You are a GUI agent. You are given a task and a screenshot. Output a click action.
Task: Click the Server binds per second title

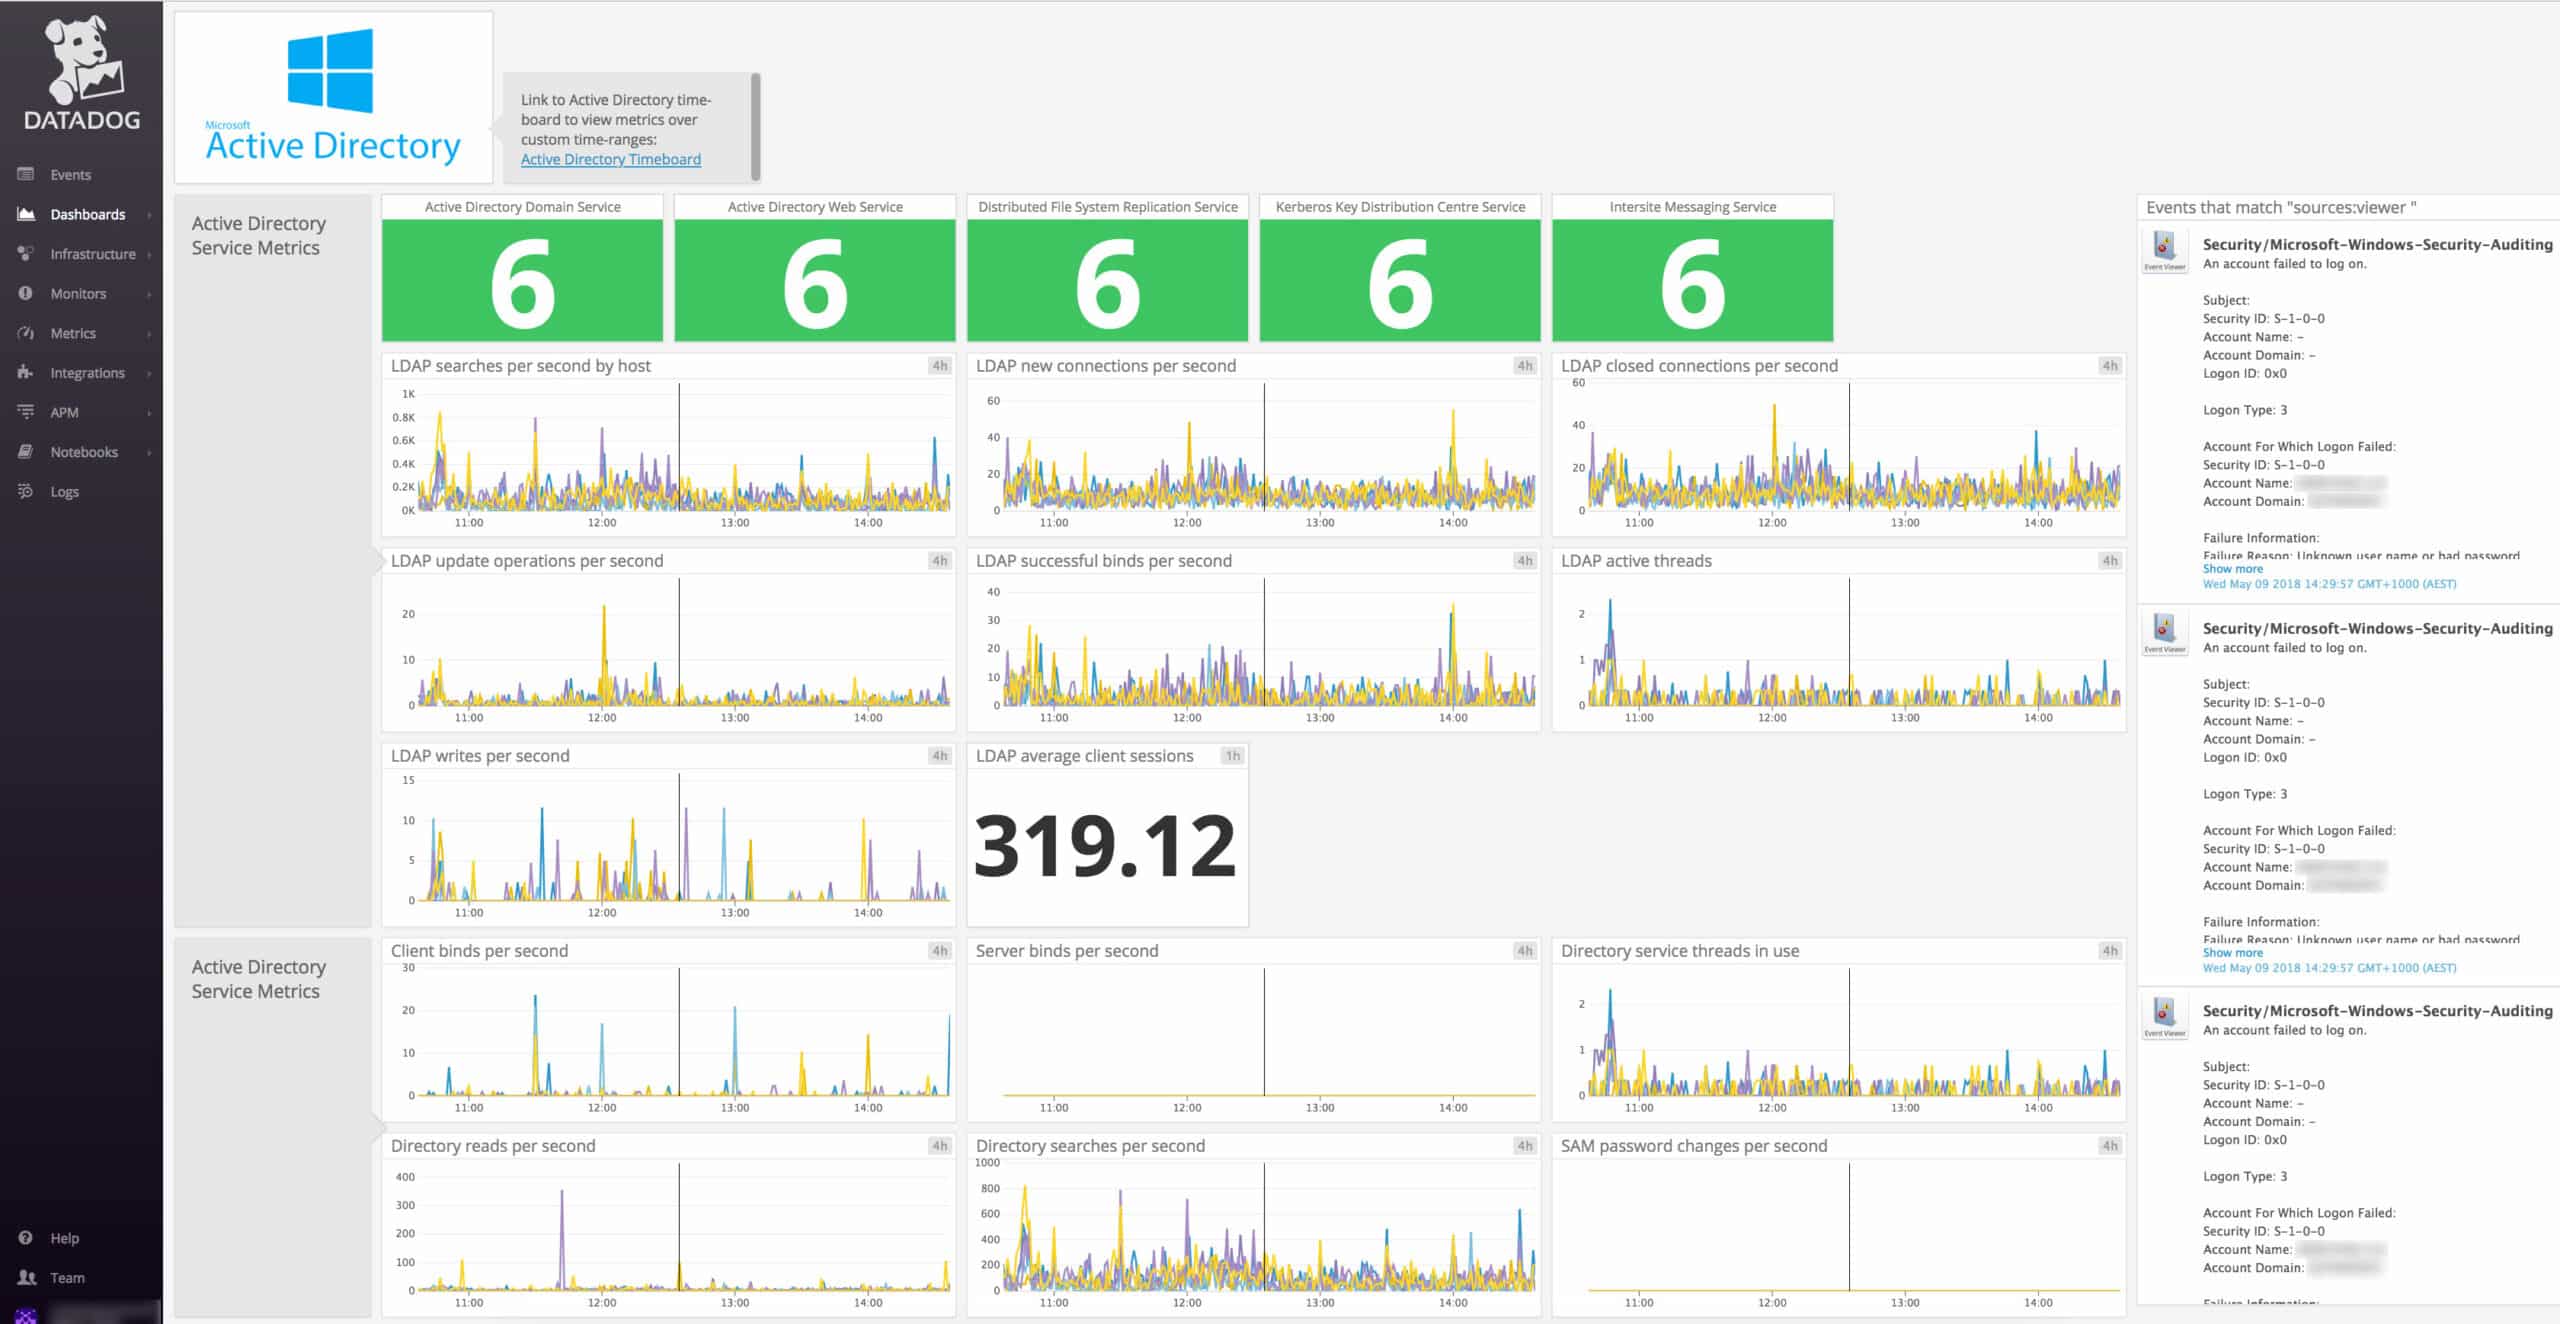click(x=1067, y=951)
